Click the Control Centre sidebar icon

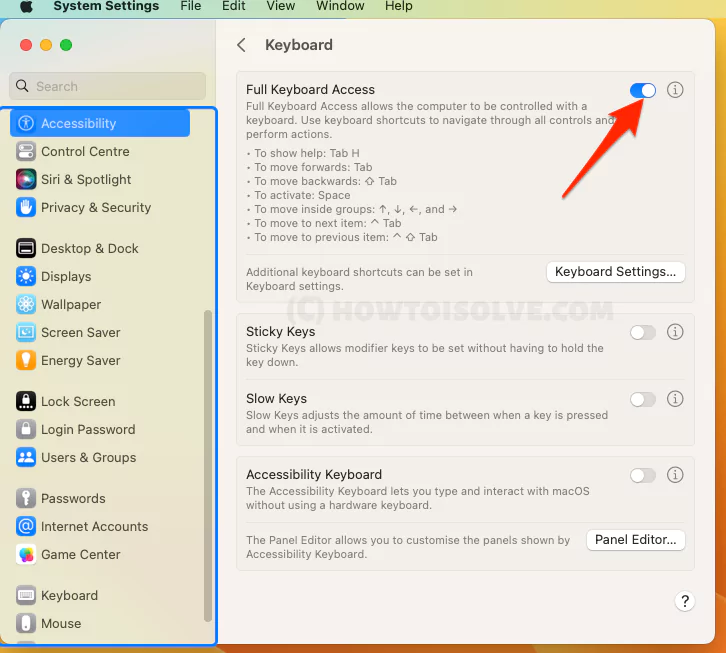coord(26,151)
